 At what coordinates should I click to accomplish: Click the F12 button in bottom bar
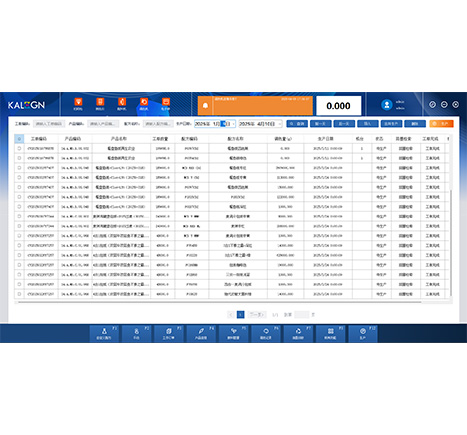click(x=363, y=333)
